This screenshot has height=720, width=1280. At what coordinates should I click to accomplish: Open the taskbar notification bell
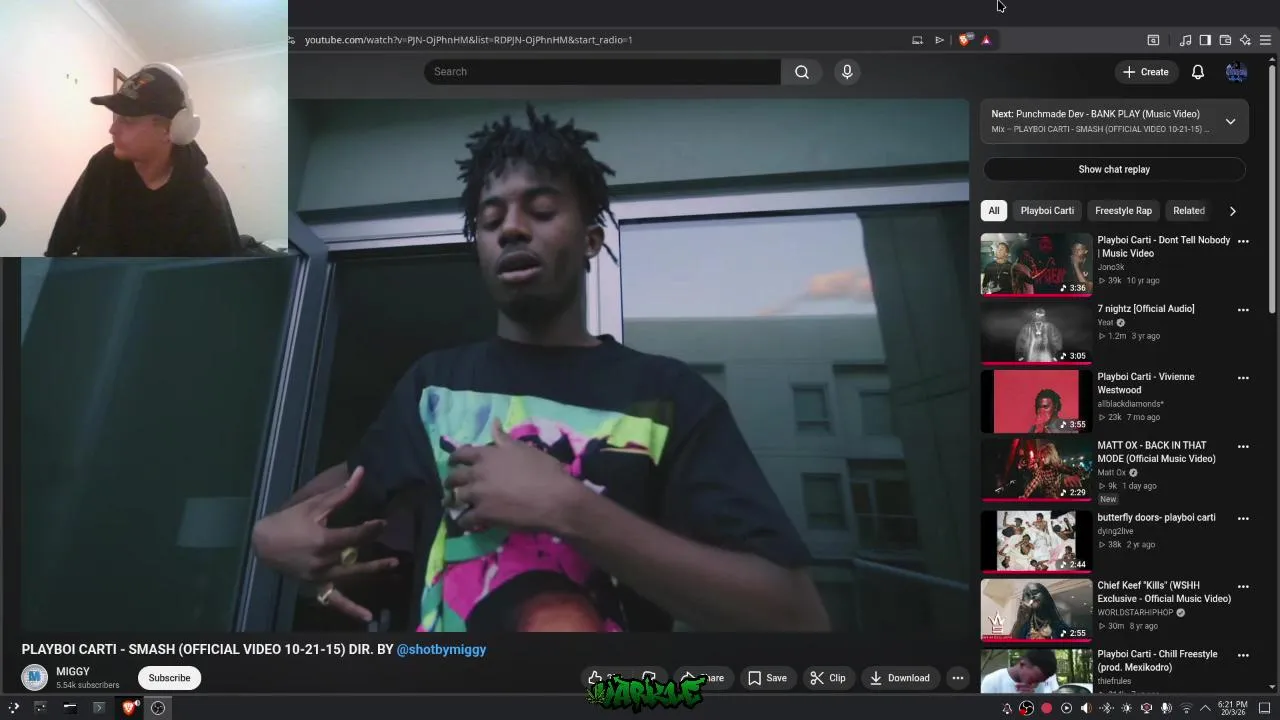point(1007,708)
